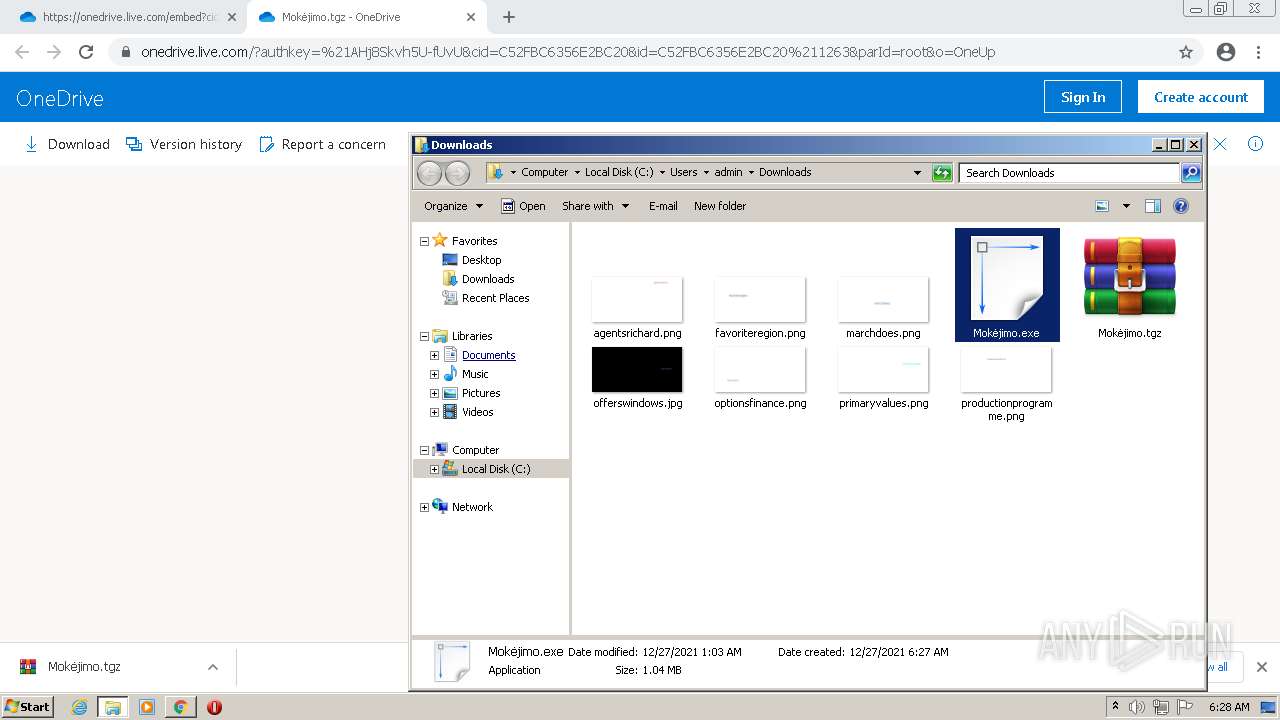Click the green refresh icon beside address bar
The width and height of the screenshot is (1280, 720).
coord(942,173)
